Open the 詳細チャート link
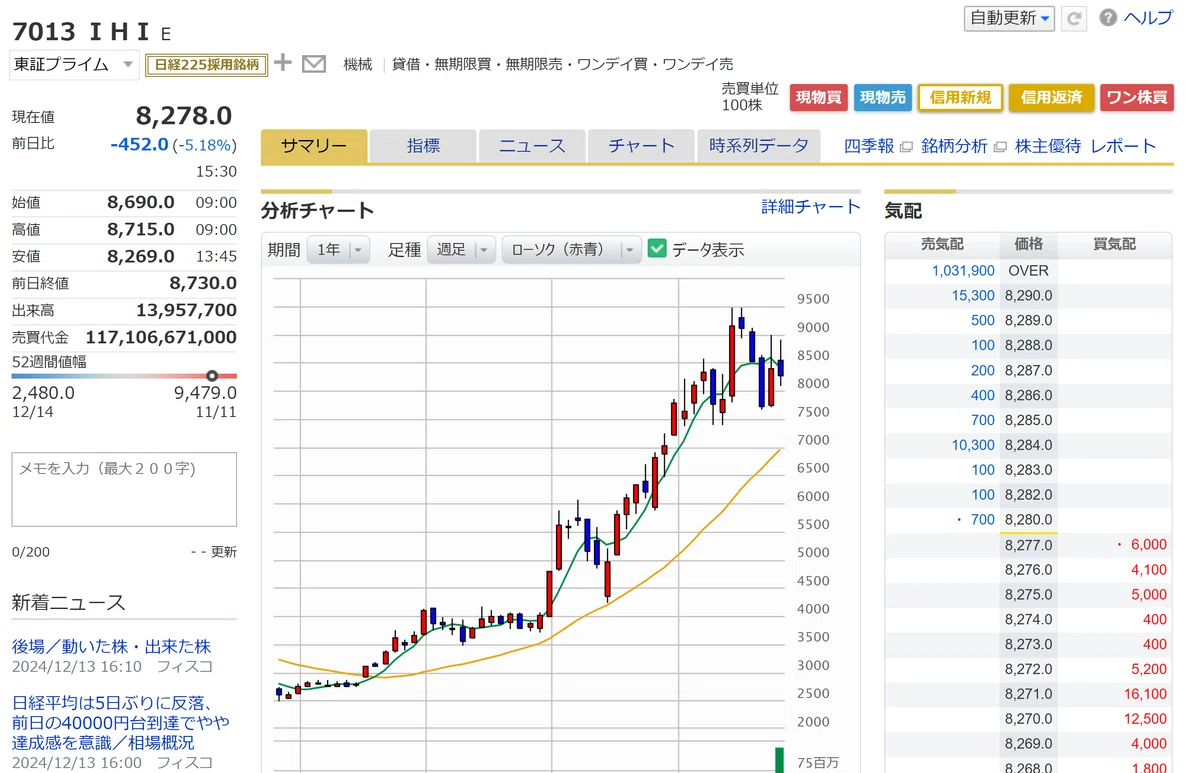The width and height of the screenshot is (1200, 773). (811, 207)
